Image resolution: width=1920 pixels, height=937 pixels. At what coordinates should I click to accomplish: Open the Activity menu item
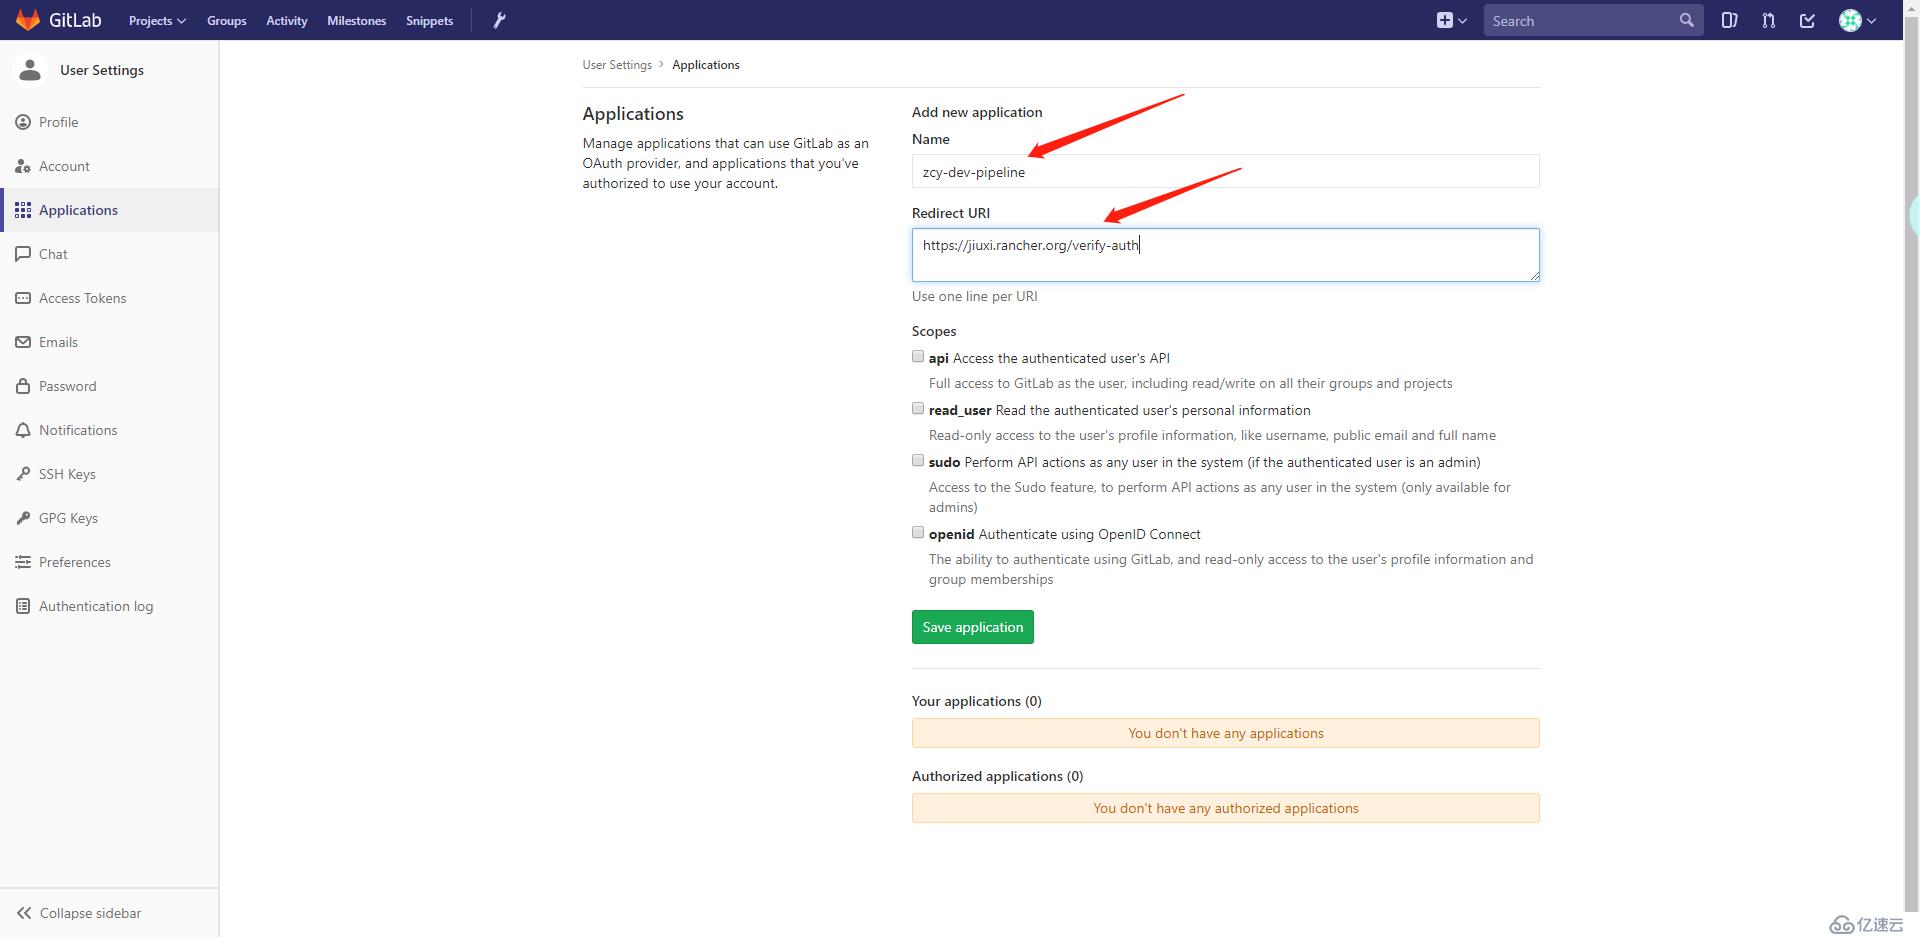click(x=287, y=20)
